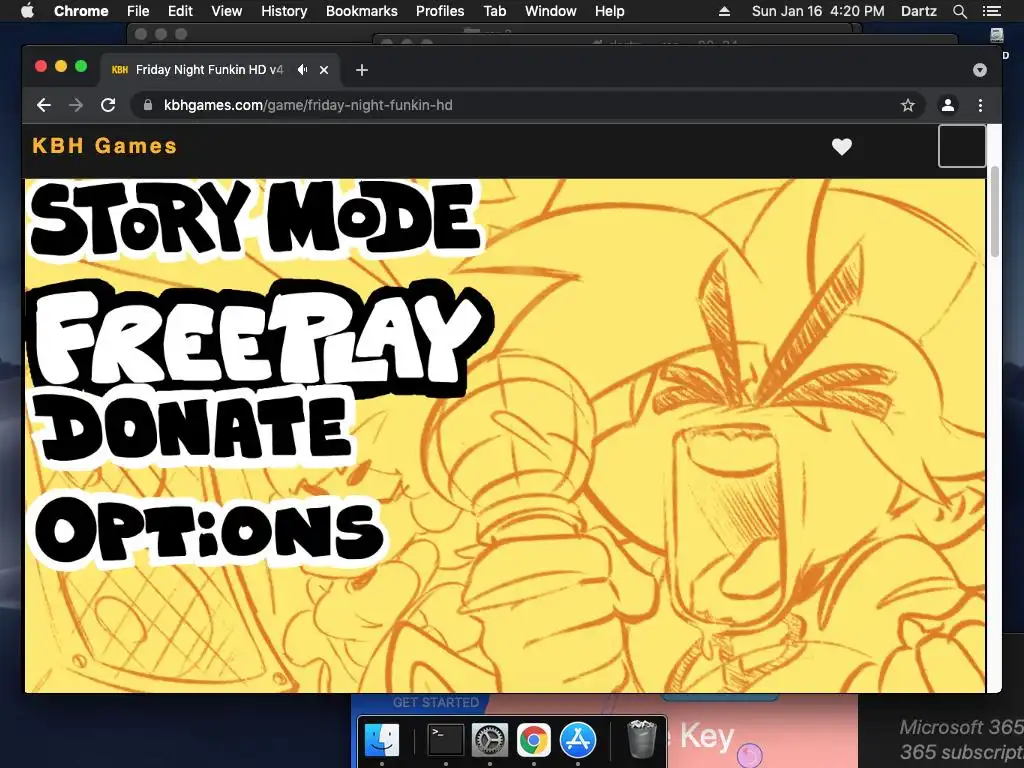The width and height of the screenshot is (1024, 768).
Task: Click the Chrome forward arrow
Action: 76,105
